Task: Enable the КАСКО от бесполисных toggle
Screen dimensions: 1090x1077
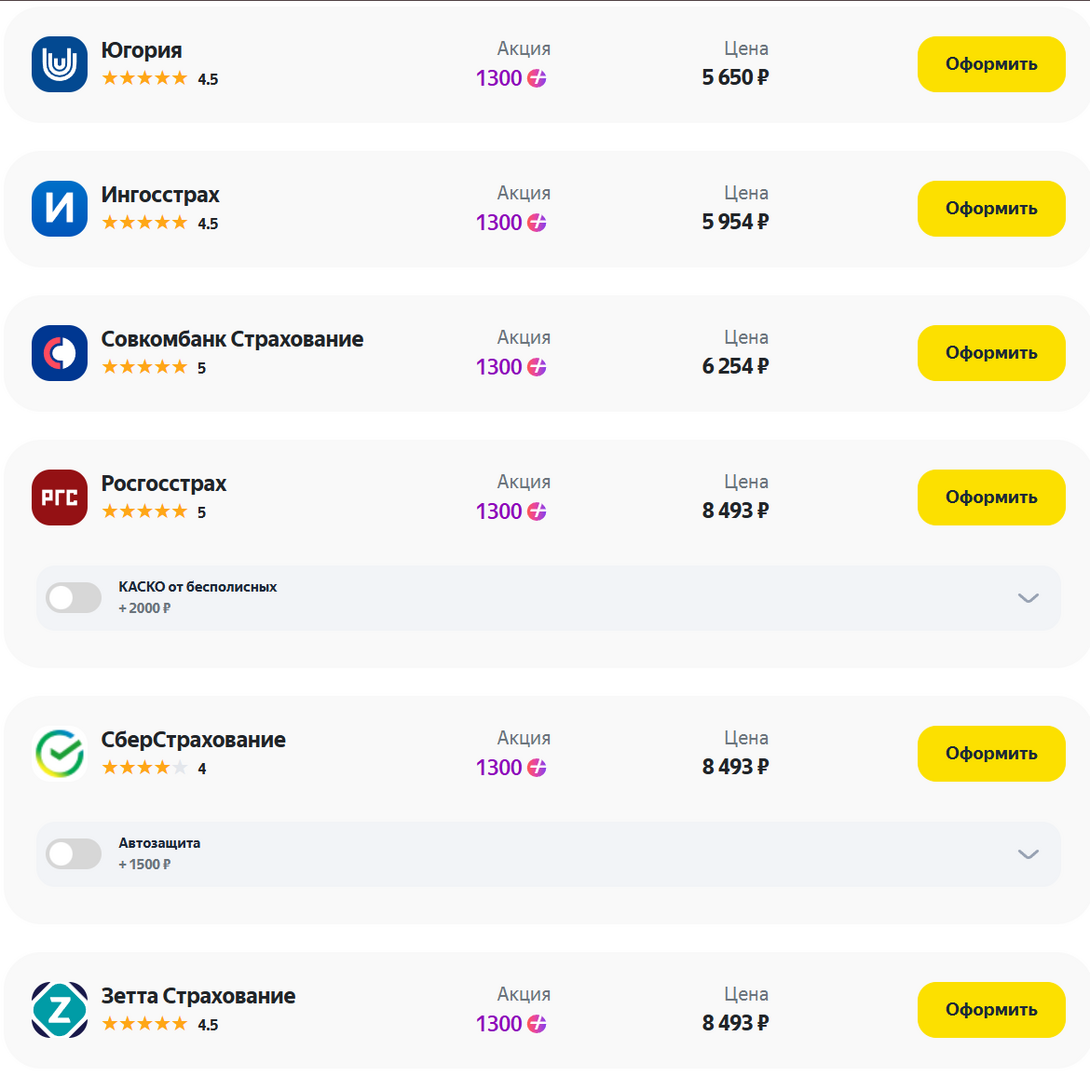Action: tap(74, 598)
